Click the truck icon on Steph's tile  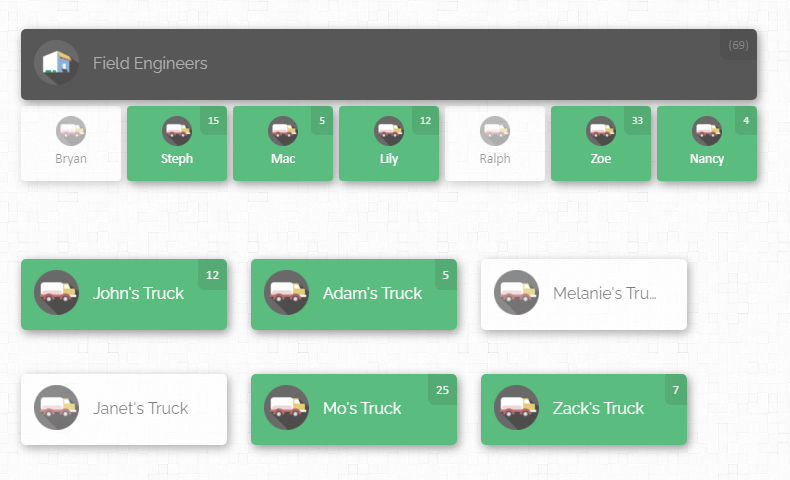[177, 131]
